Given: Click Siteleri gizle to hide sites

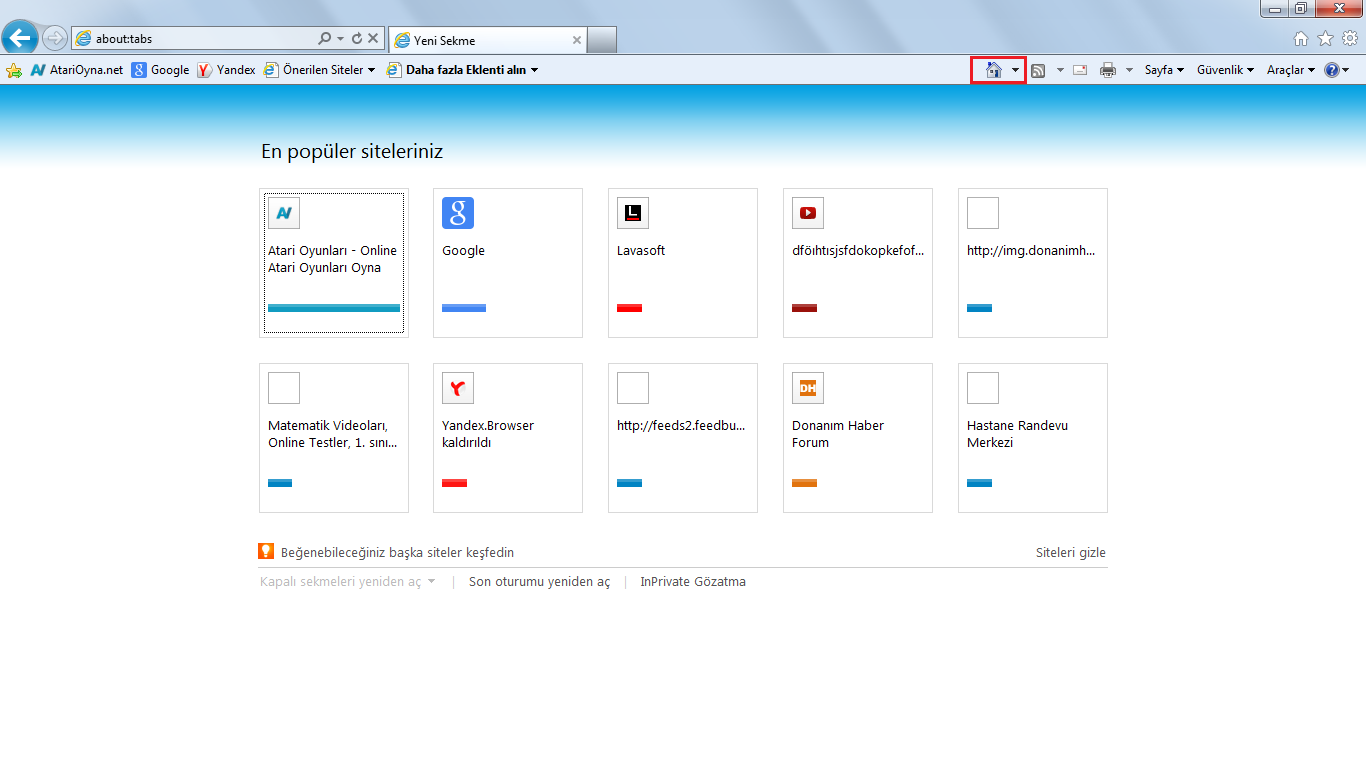Looking at the screenshot, I should click(x=1071, y=552).
